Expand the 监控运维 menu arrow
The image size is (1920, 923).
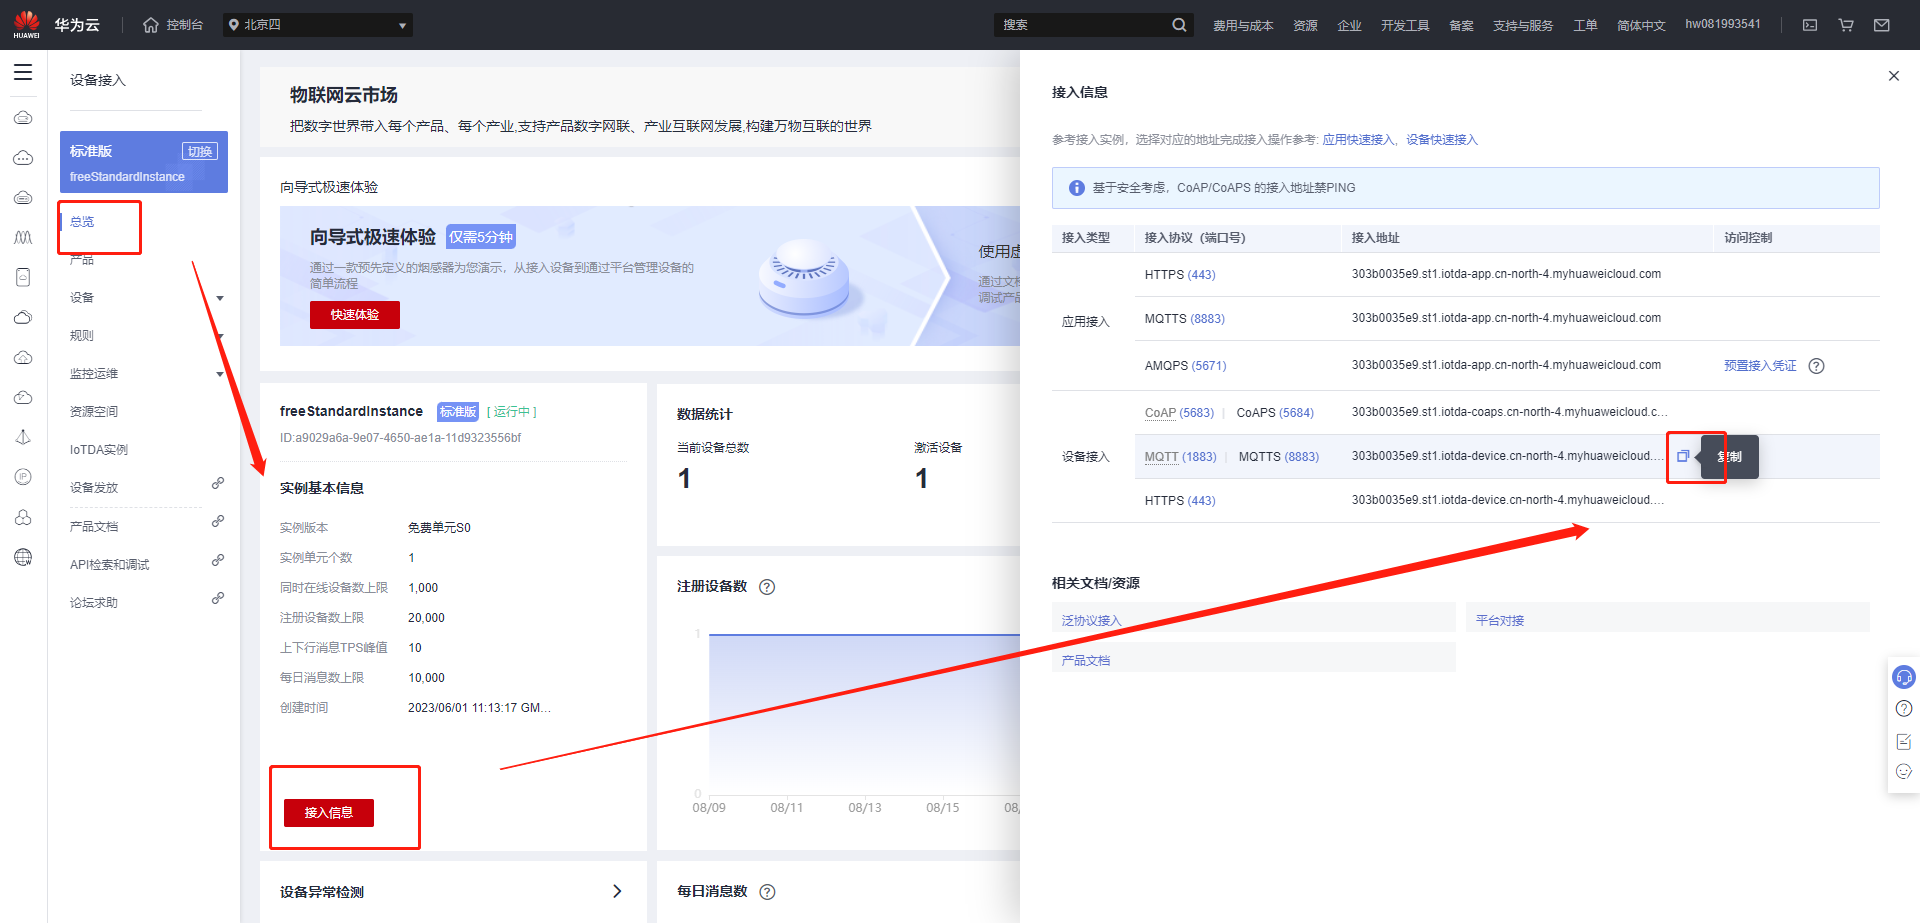[220, 374]
